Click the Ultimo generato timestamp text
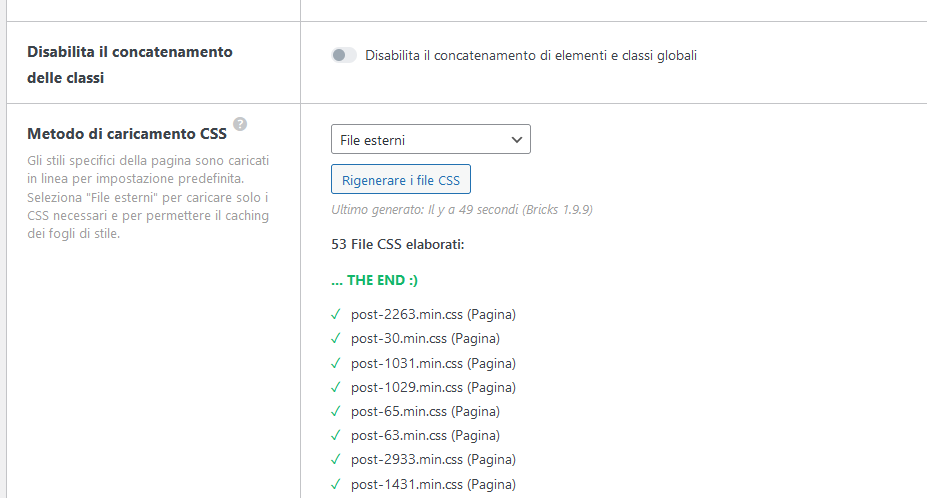Screen dimensions: 927x498 pos(463,209)
